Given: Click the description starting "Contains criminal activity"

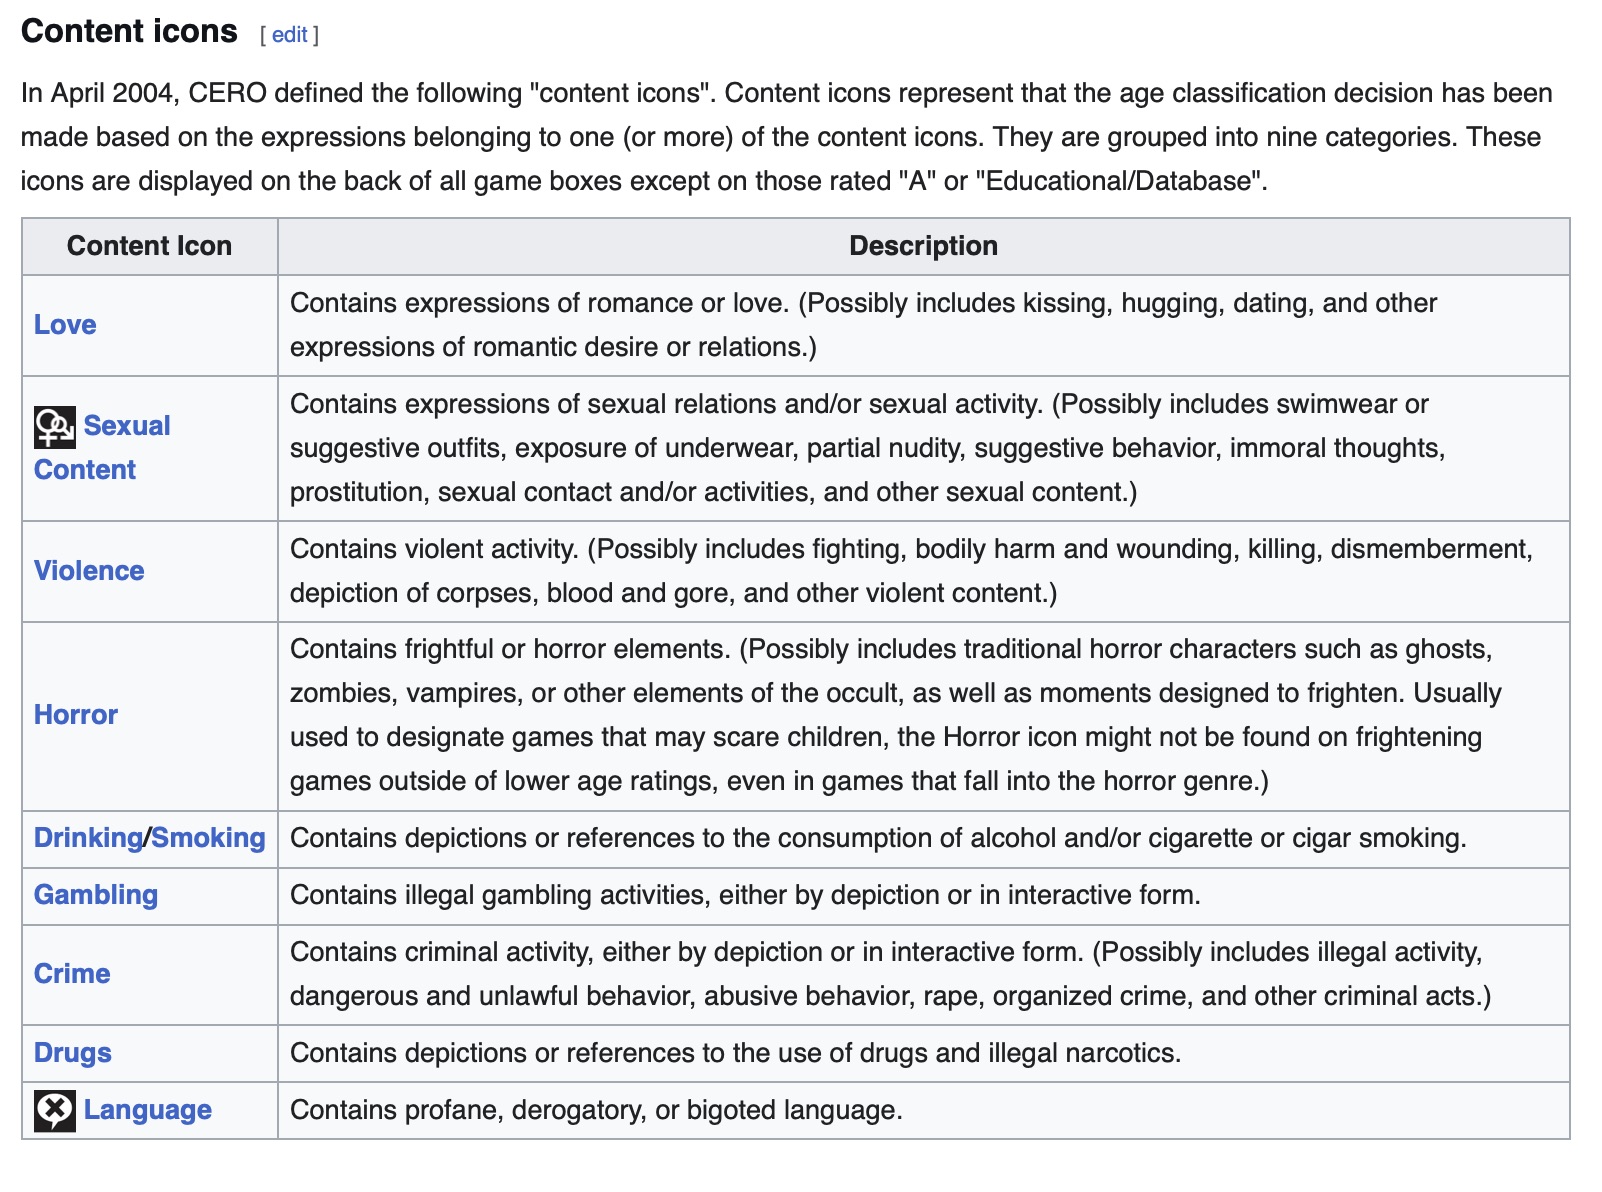Looking at the screenshot, I should pyautogui.click(x=890, y=974).
